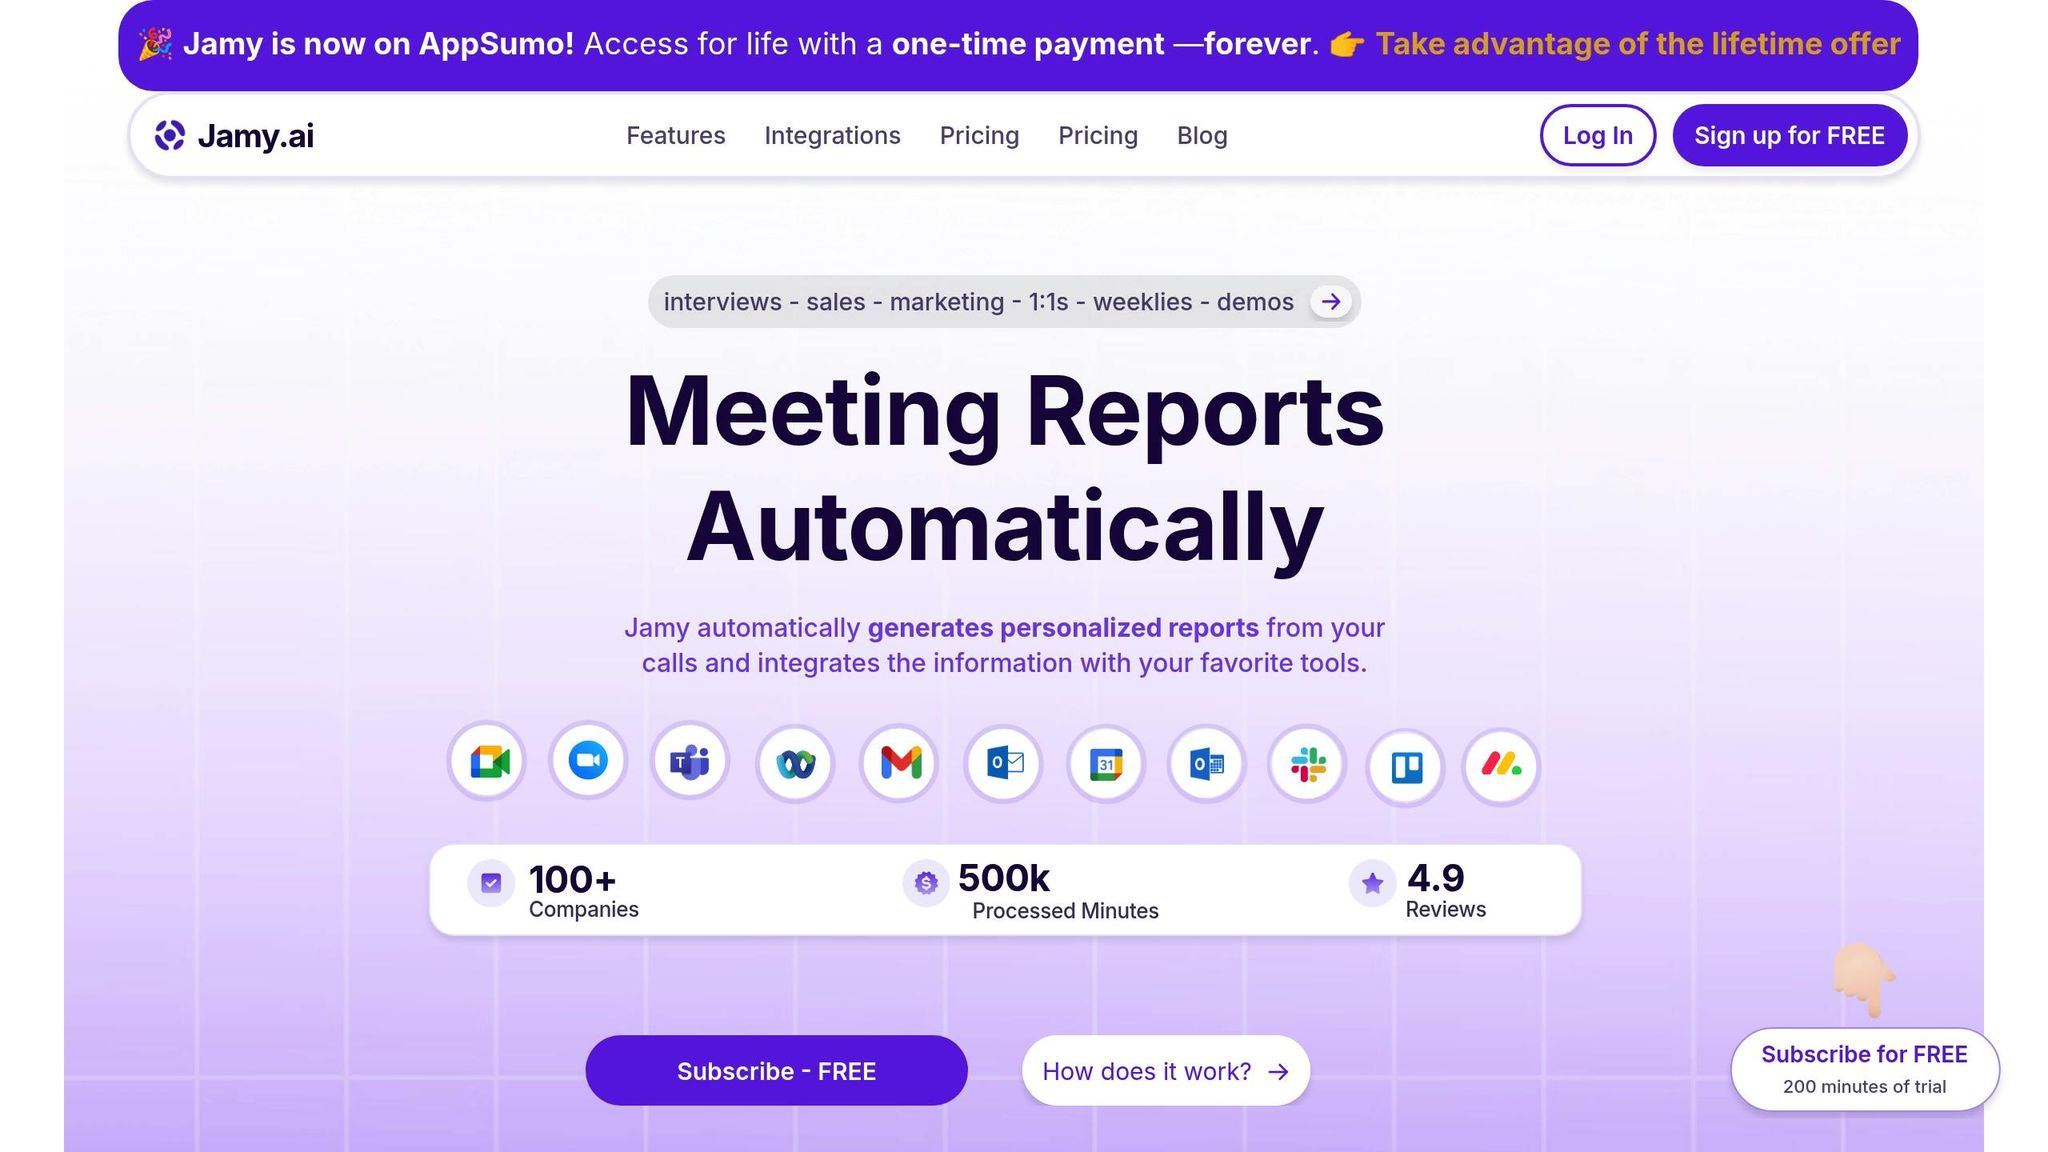This screenshot has width=2048, height=1152.
Task: Click the monday.com integration icon
Action: [1501, 767]
